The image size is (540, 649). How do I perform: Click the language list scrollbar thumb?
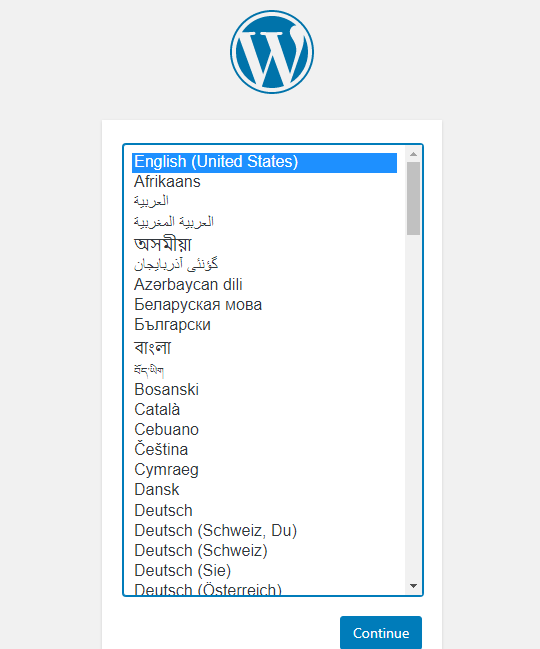click(x=413, y=199)
